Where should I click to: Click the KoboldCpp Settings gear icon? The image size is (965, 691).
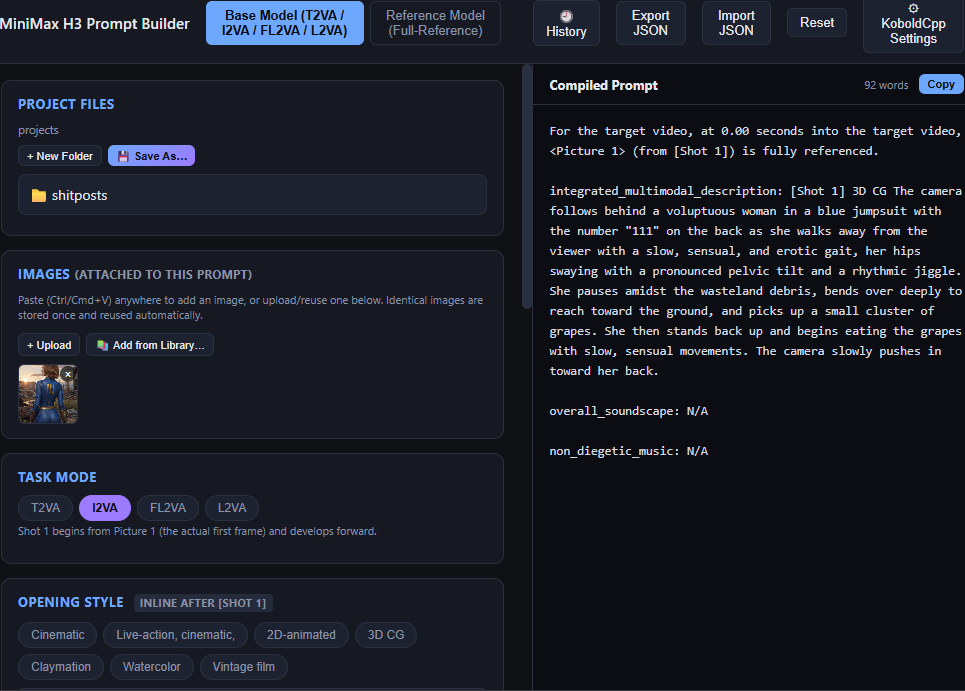(913, 8)
